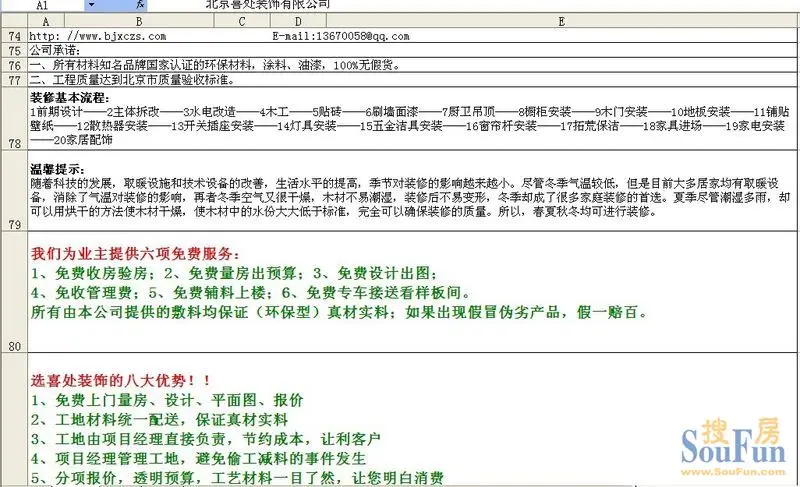Select row 75 header
800x487 pixels.
tap(13, 50)
